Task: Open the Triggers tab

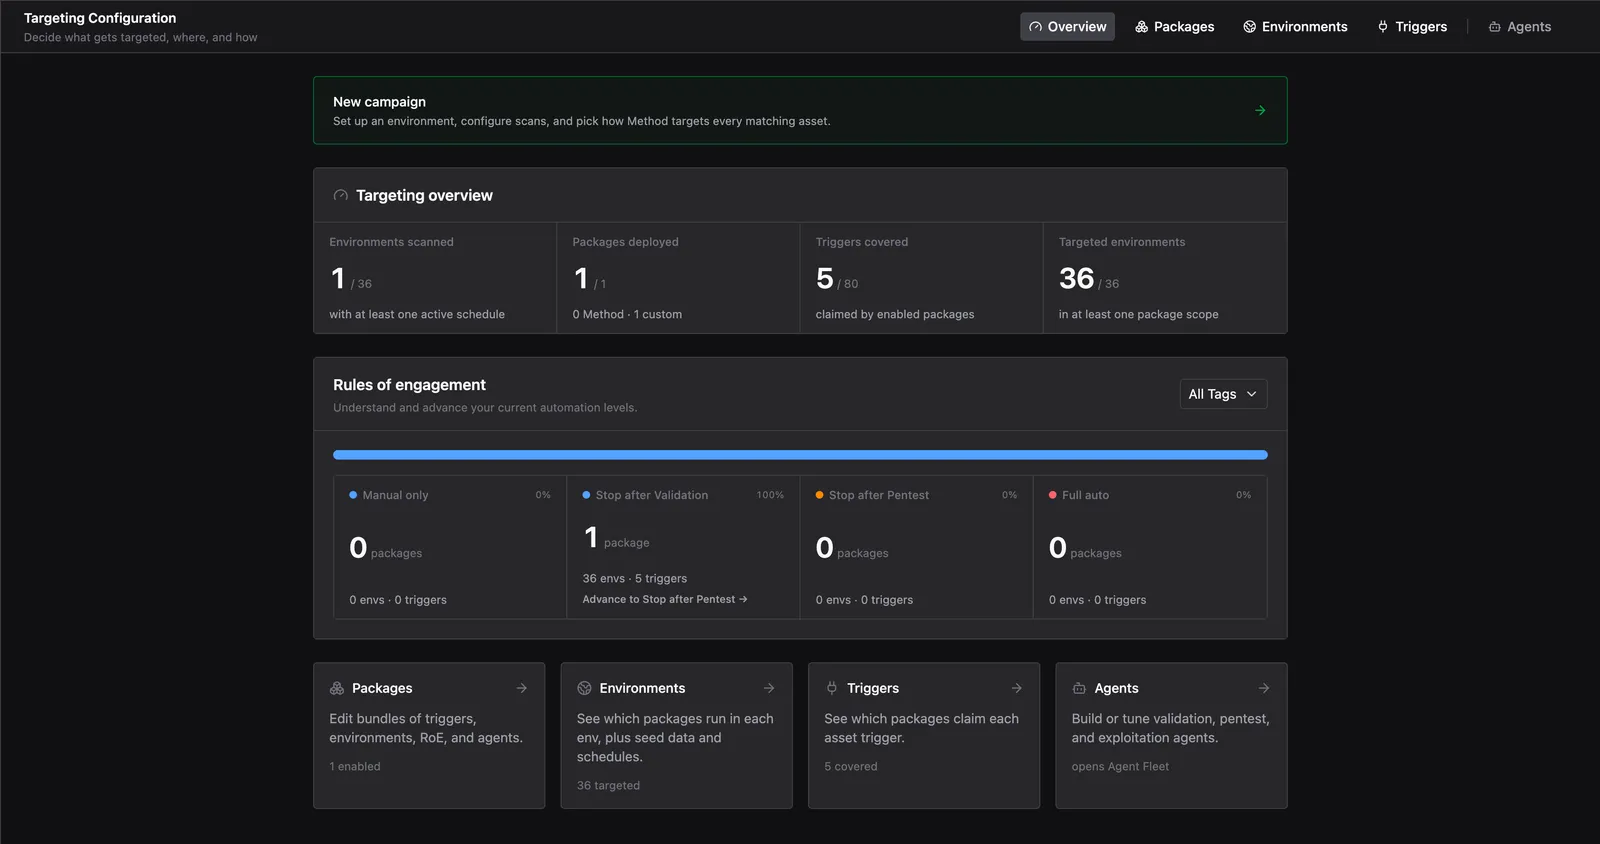Action: (1412, 27)
